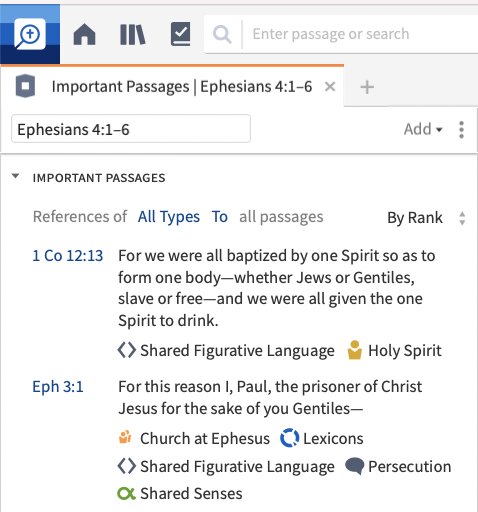The height and width of the screenshot is (512, 478).
Task: Close the Important Passages tab
Action: (x=330, y=87)
